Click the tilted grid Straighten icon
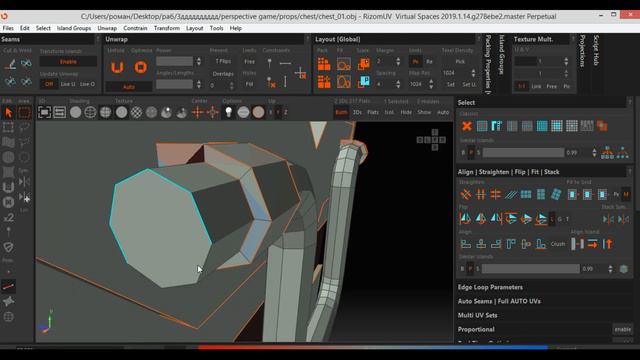Viewport: 640px width, 360px height. click(x=556, y=194)
